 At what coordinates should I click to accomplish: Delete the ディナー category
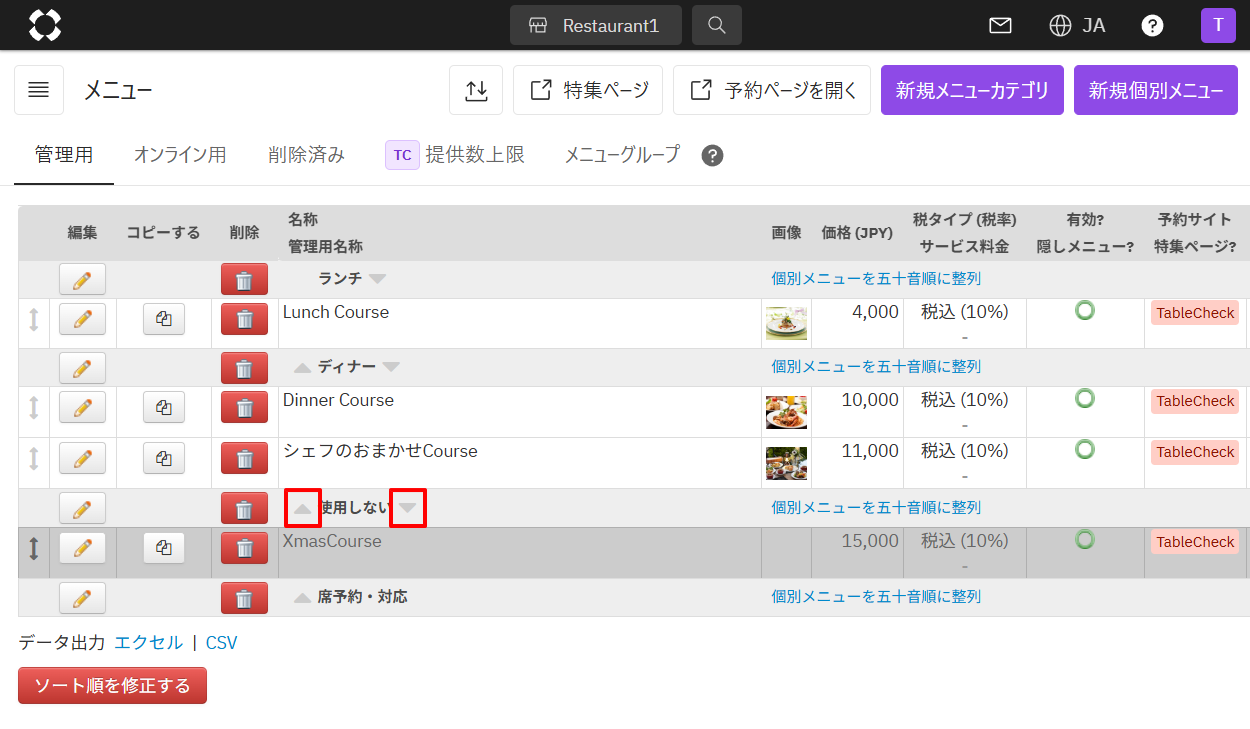[x=244, y=368]
